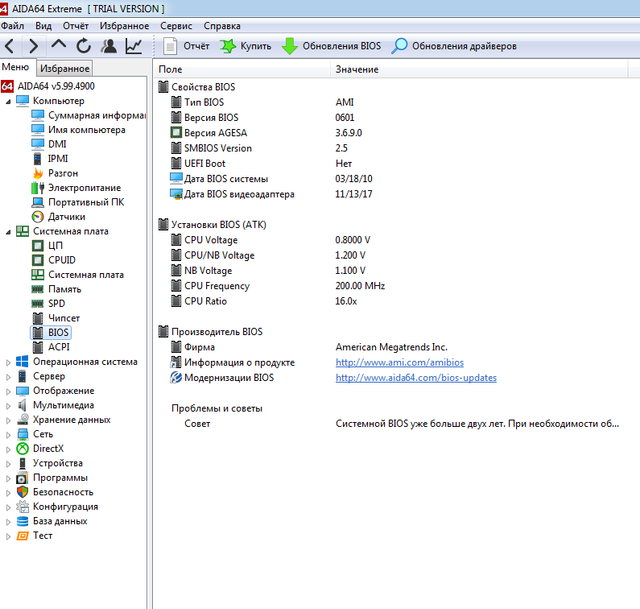Open the Файл menu
This screenshot has height=609, width=640.
[12, 26]
